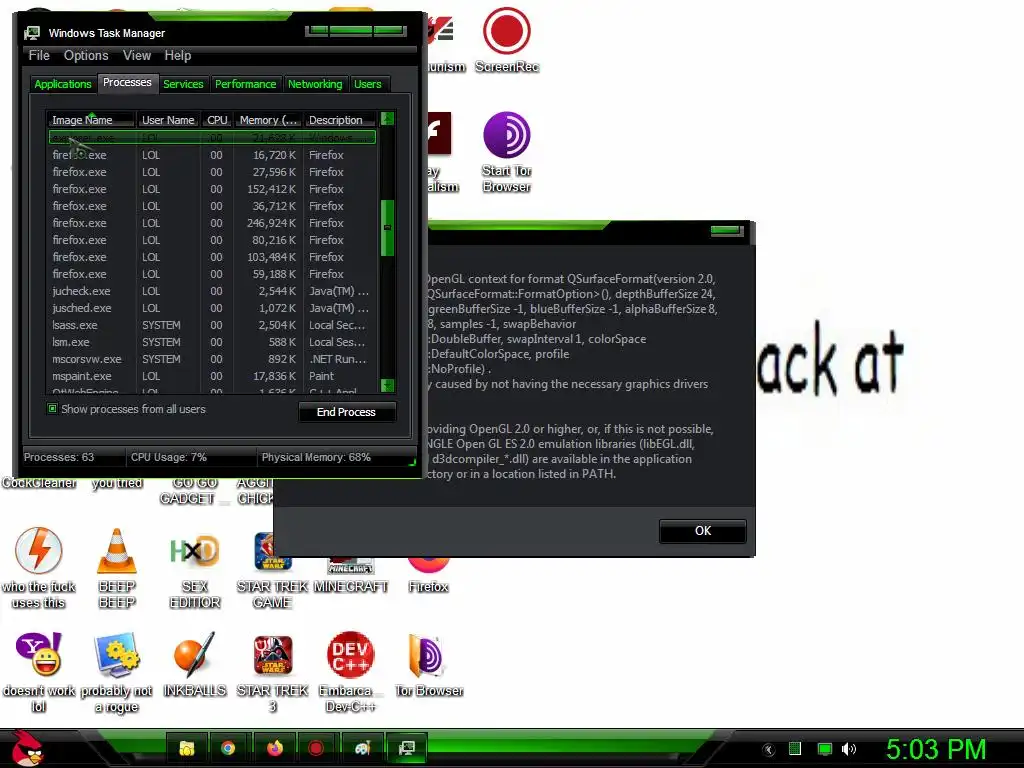Open Paint from the taskbar
This screenshot has width=1024, height=768.
pos(363,748)
